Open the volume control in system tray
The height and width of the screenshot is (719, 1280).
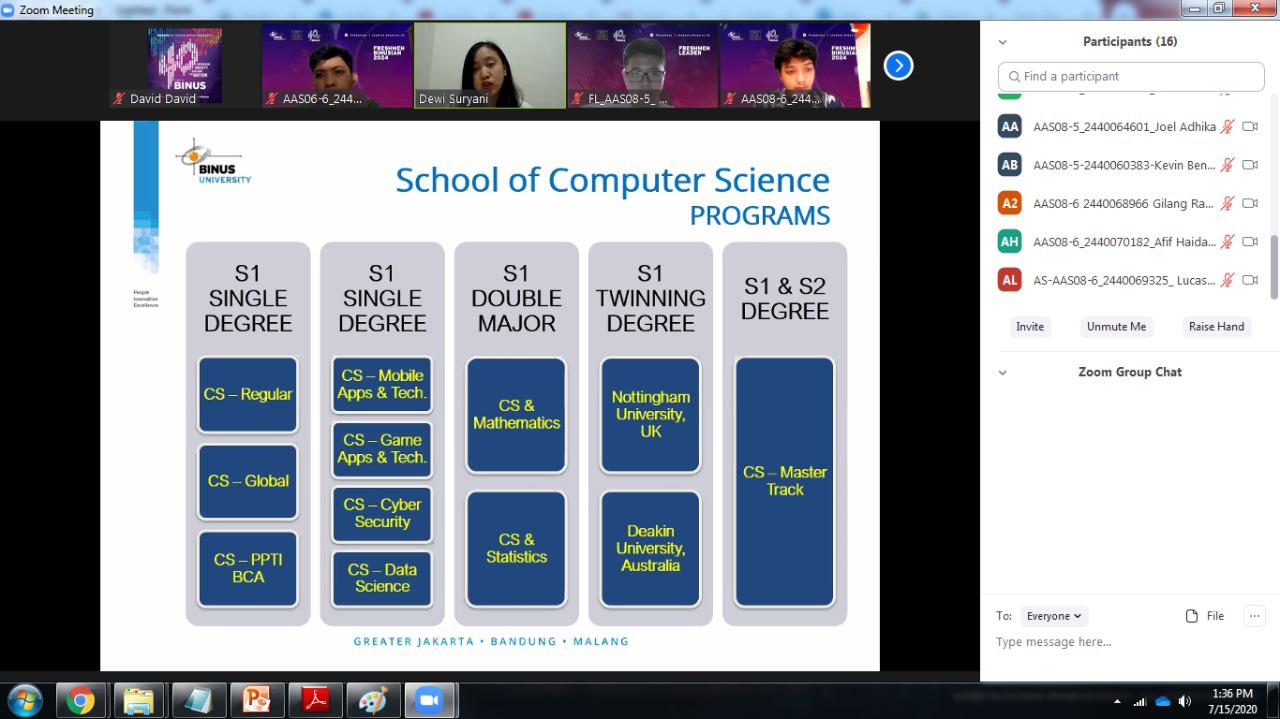click(x=1185, y=701)
